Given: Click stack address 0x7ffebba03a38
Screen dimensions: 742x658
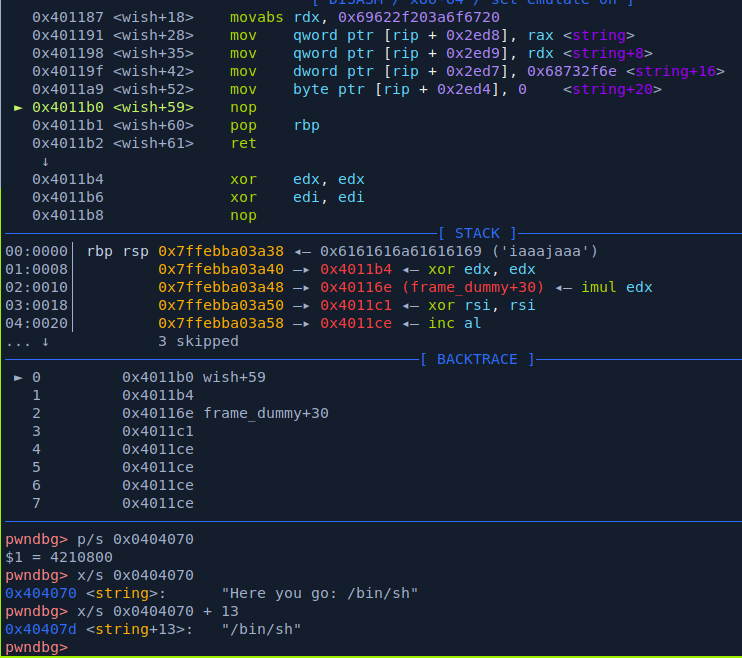Looking at the screenshot, I should click(221, 251).
